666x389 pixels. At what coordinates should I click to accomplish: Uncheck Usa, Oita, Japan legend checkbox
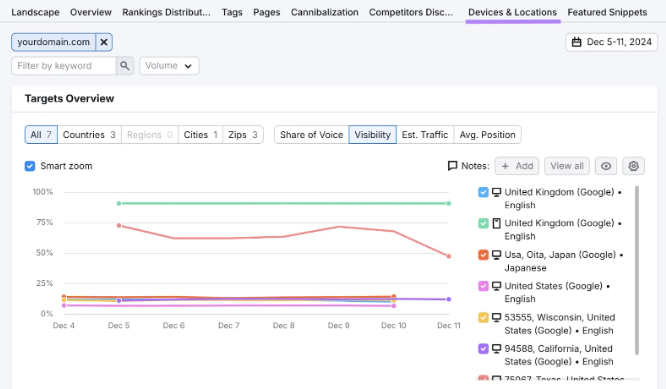click(x=483, y=255)
